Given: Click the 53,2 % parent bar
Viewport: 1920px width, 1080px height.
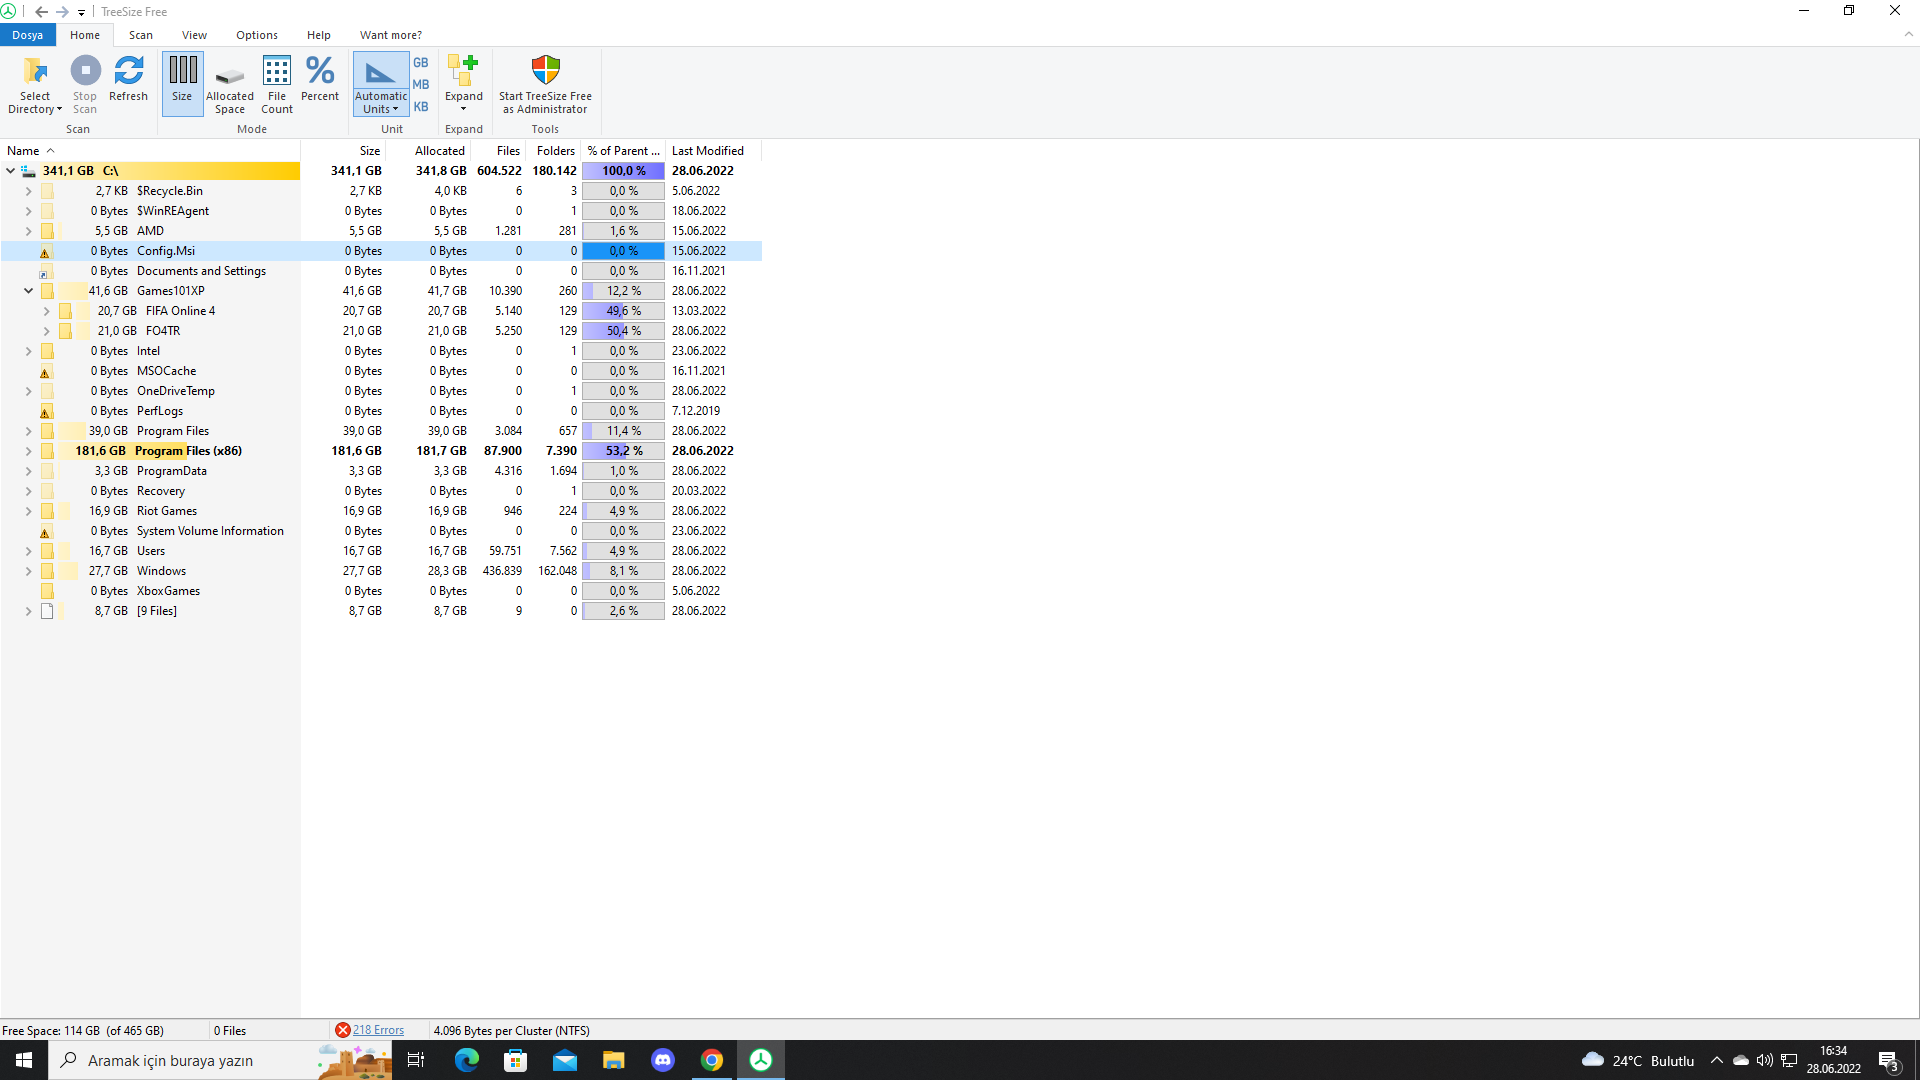Looking at the screenshot, I should (623, 451).
